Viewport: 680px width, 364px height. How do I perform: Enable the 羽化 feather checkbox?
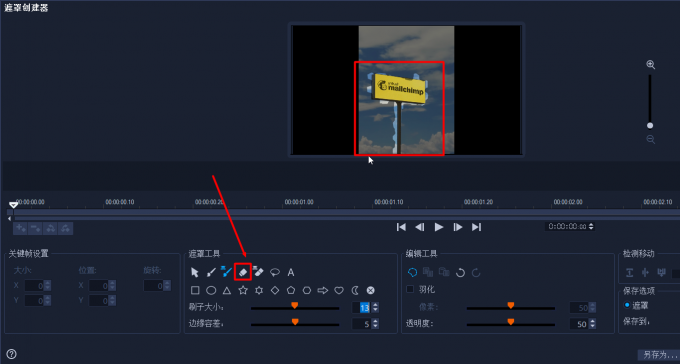(x=410, y=289)
